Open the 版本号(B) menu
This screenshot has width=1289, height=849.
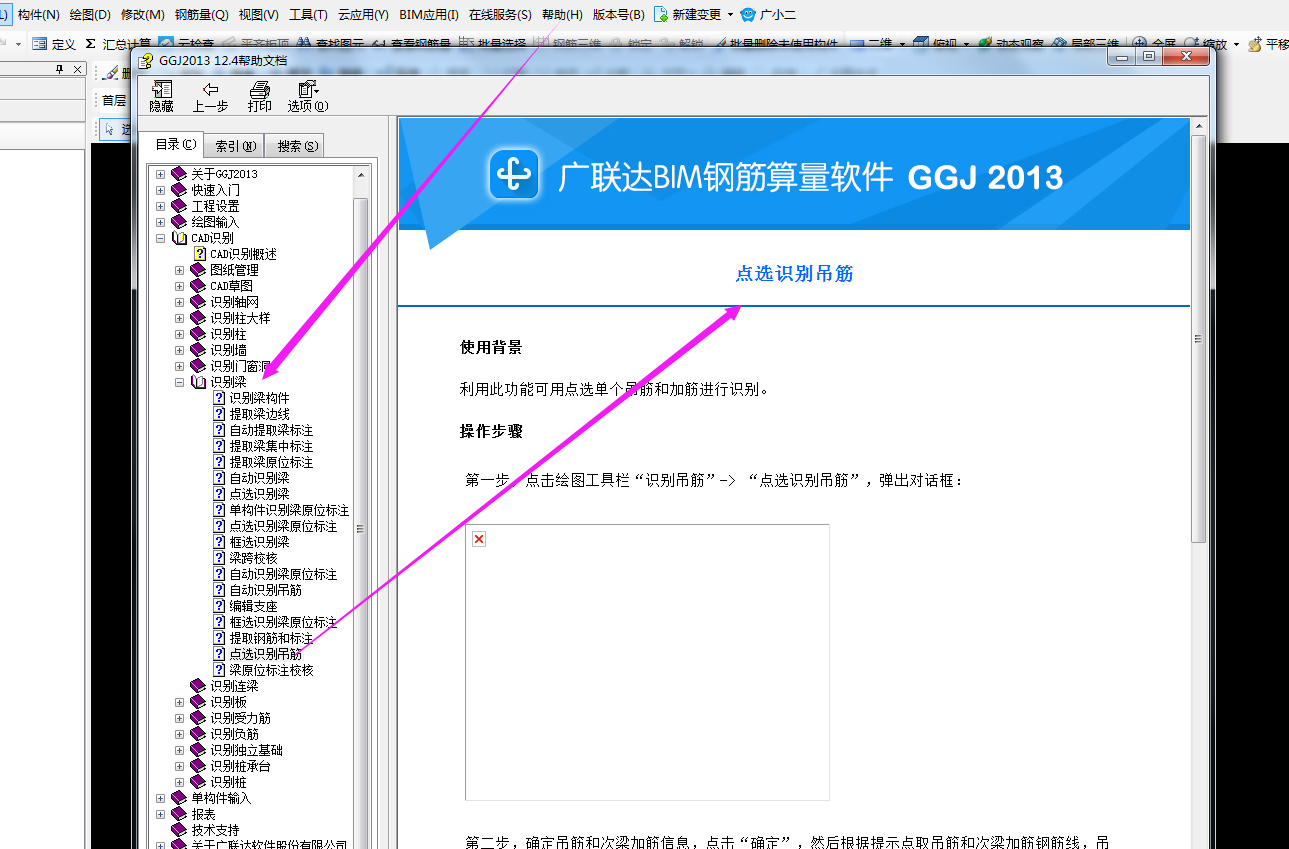pyautogui.click(x=618, y=15)
